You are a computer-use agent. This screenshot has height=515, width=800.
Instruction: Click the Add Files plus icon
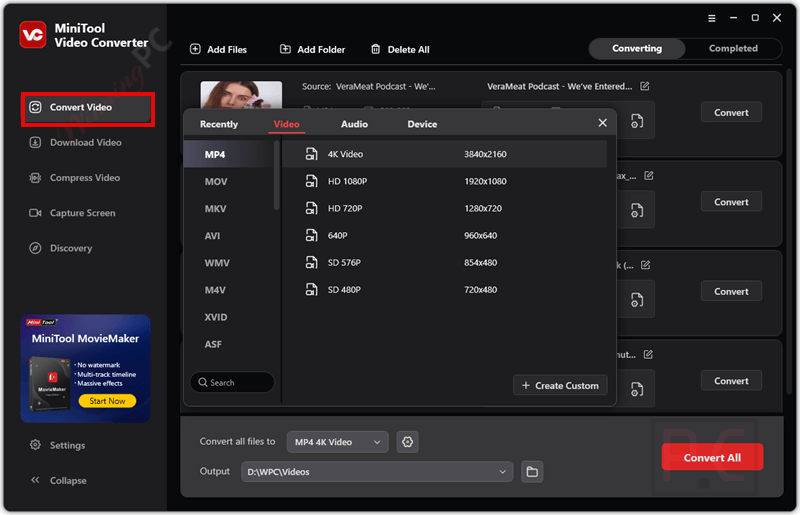pyautogui.click(x=195, y=49)
